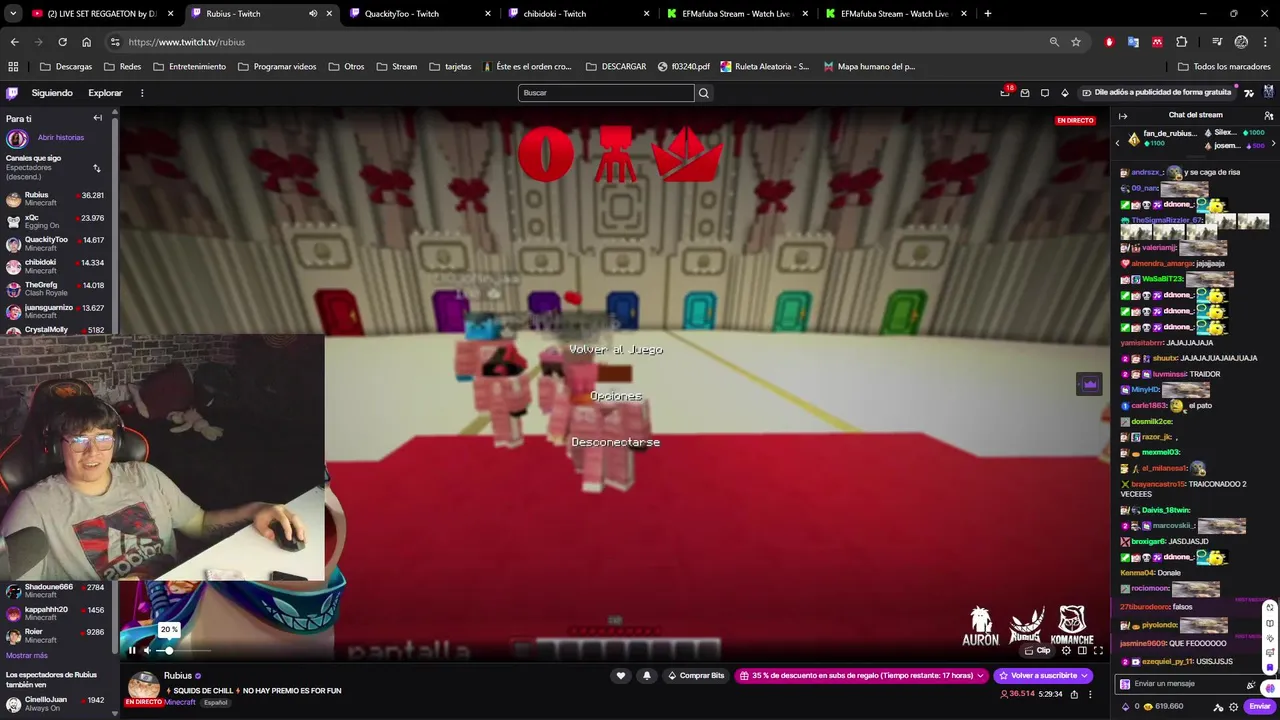Open Twitch notifications inbox with badge 18

click(x=1005, y=92)
